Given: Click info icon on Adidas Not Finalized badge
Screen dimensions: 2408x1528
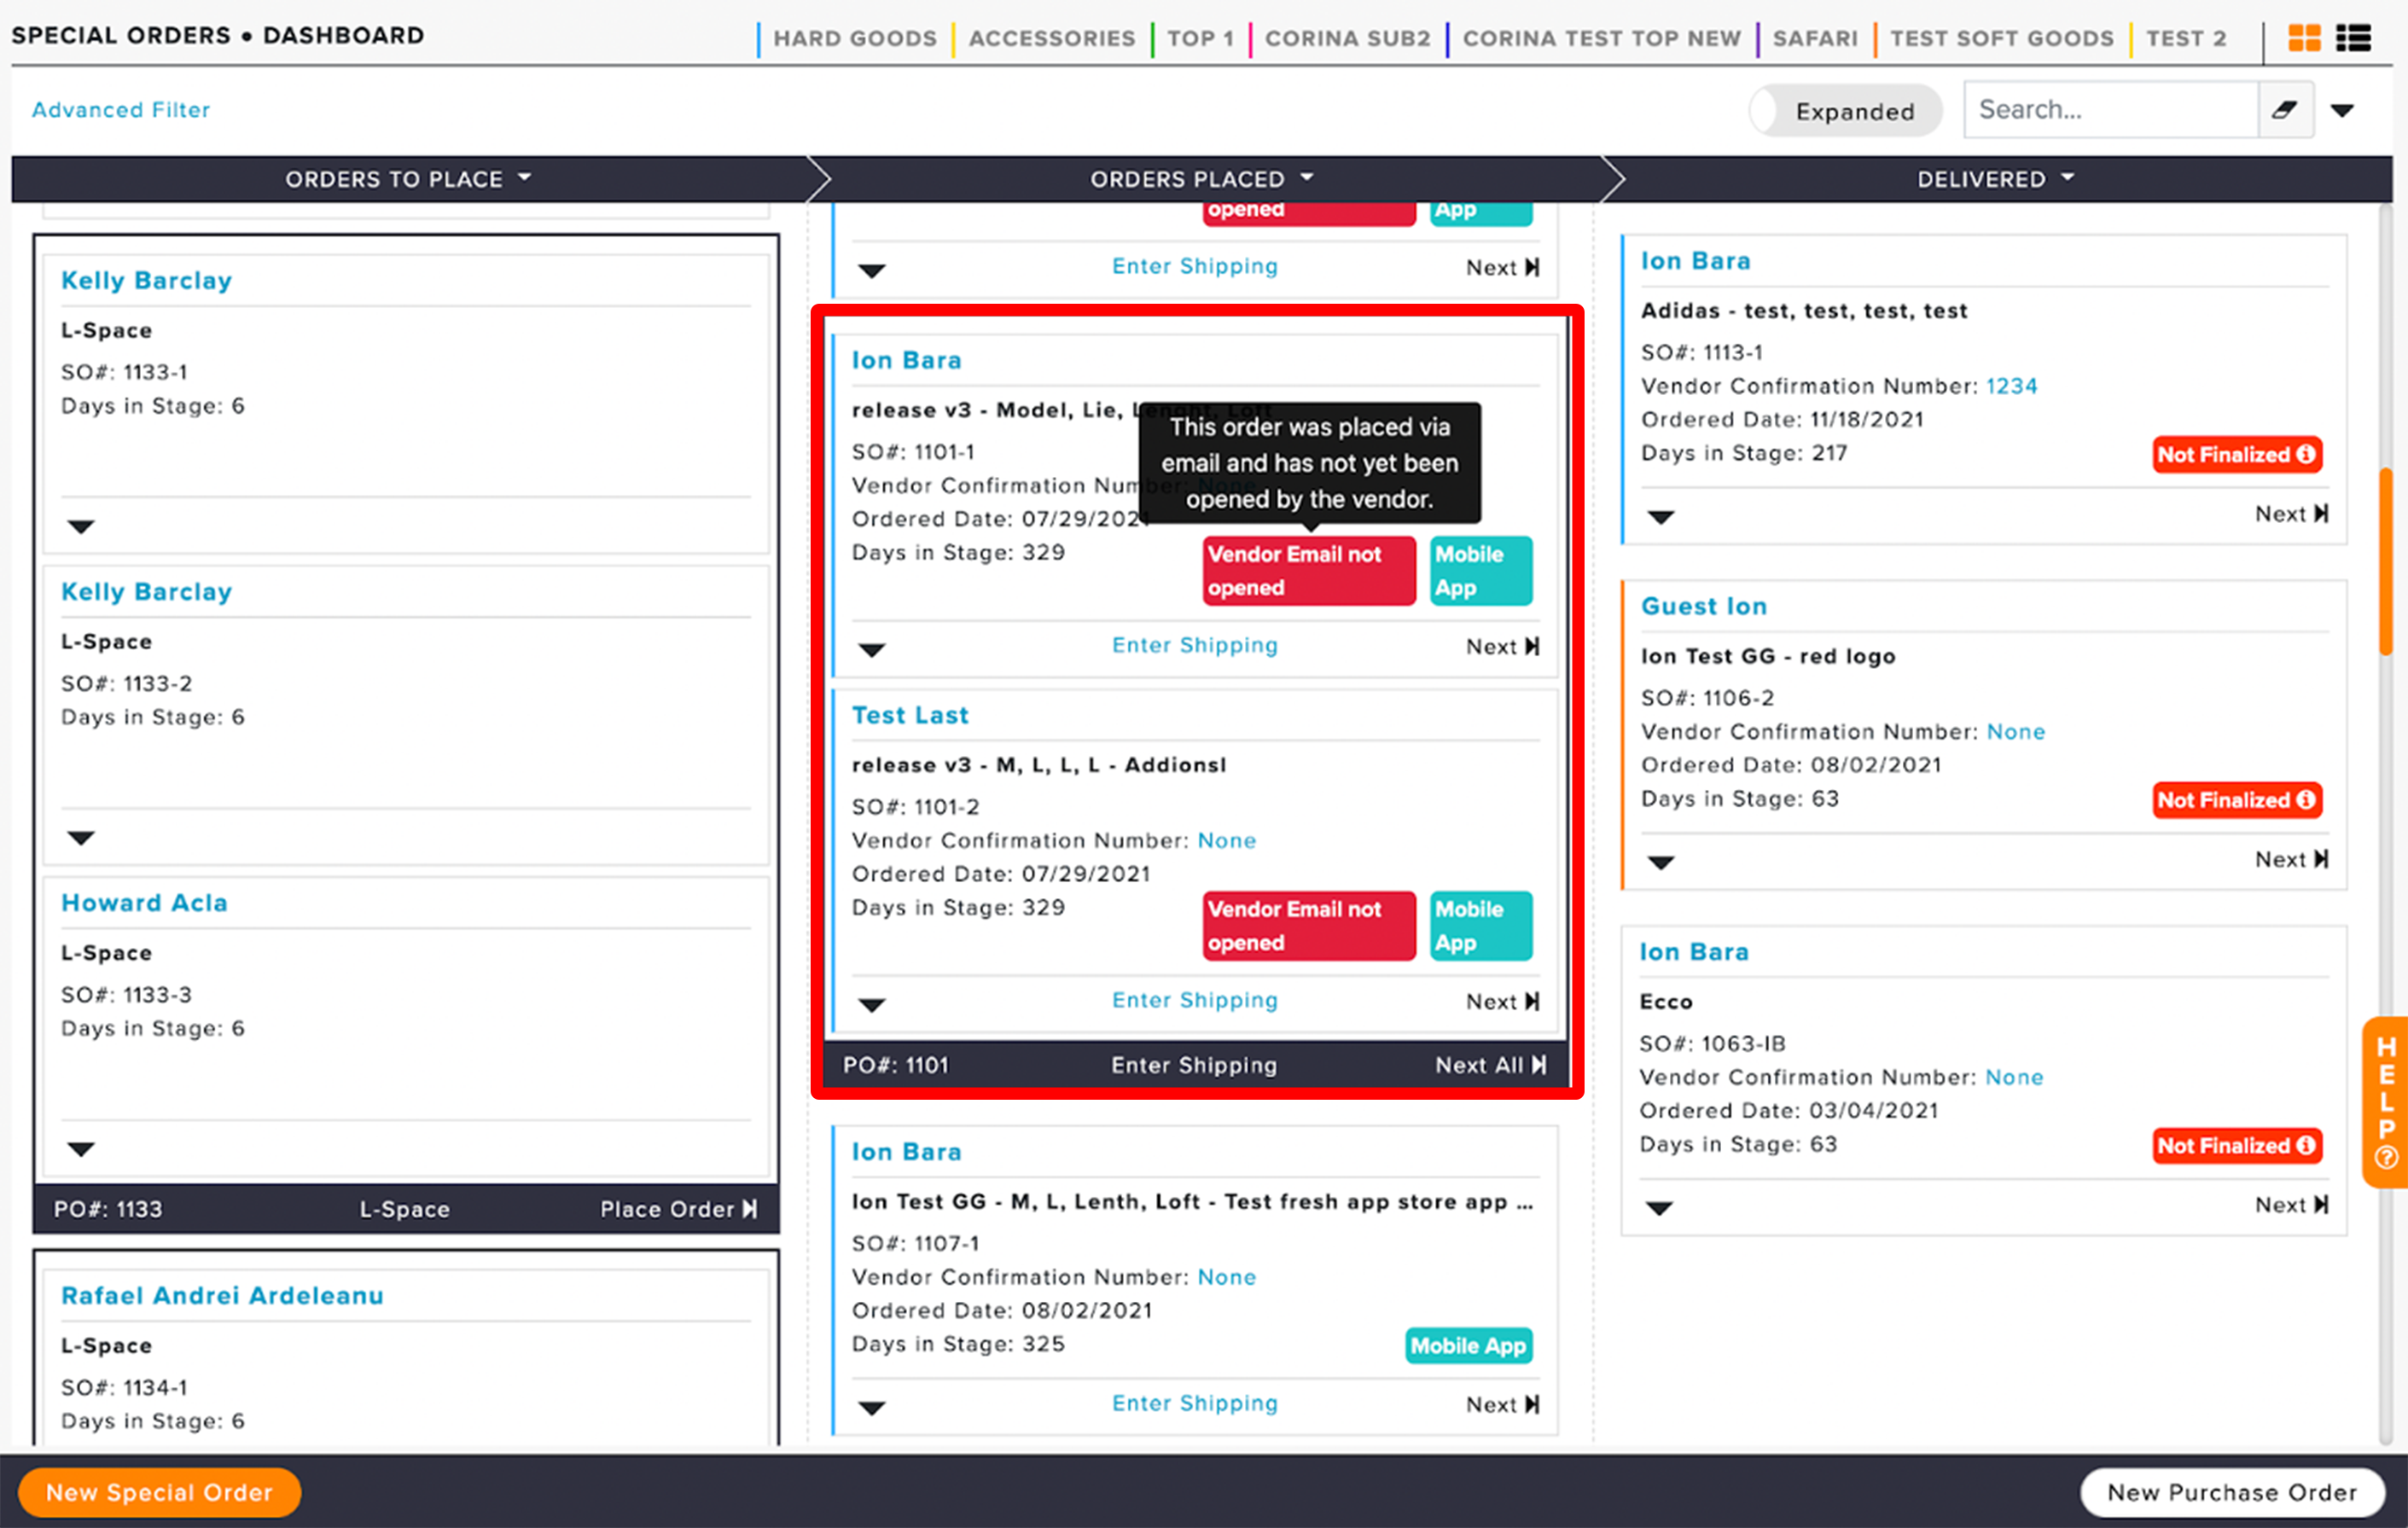Looking at the screenshot, I should (2306, 454).
